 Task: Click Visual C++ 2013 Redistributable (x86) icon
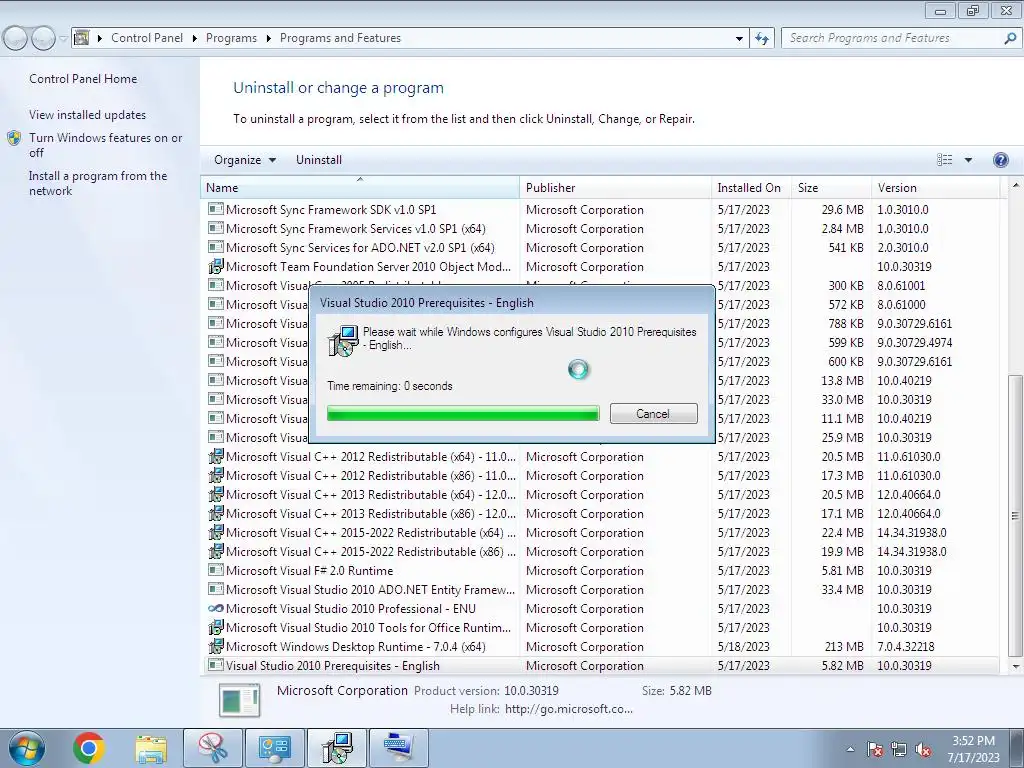(x=216, y=513)
